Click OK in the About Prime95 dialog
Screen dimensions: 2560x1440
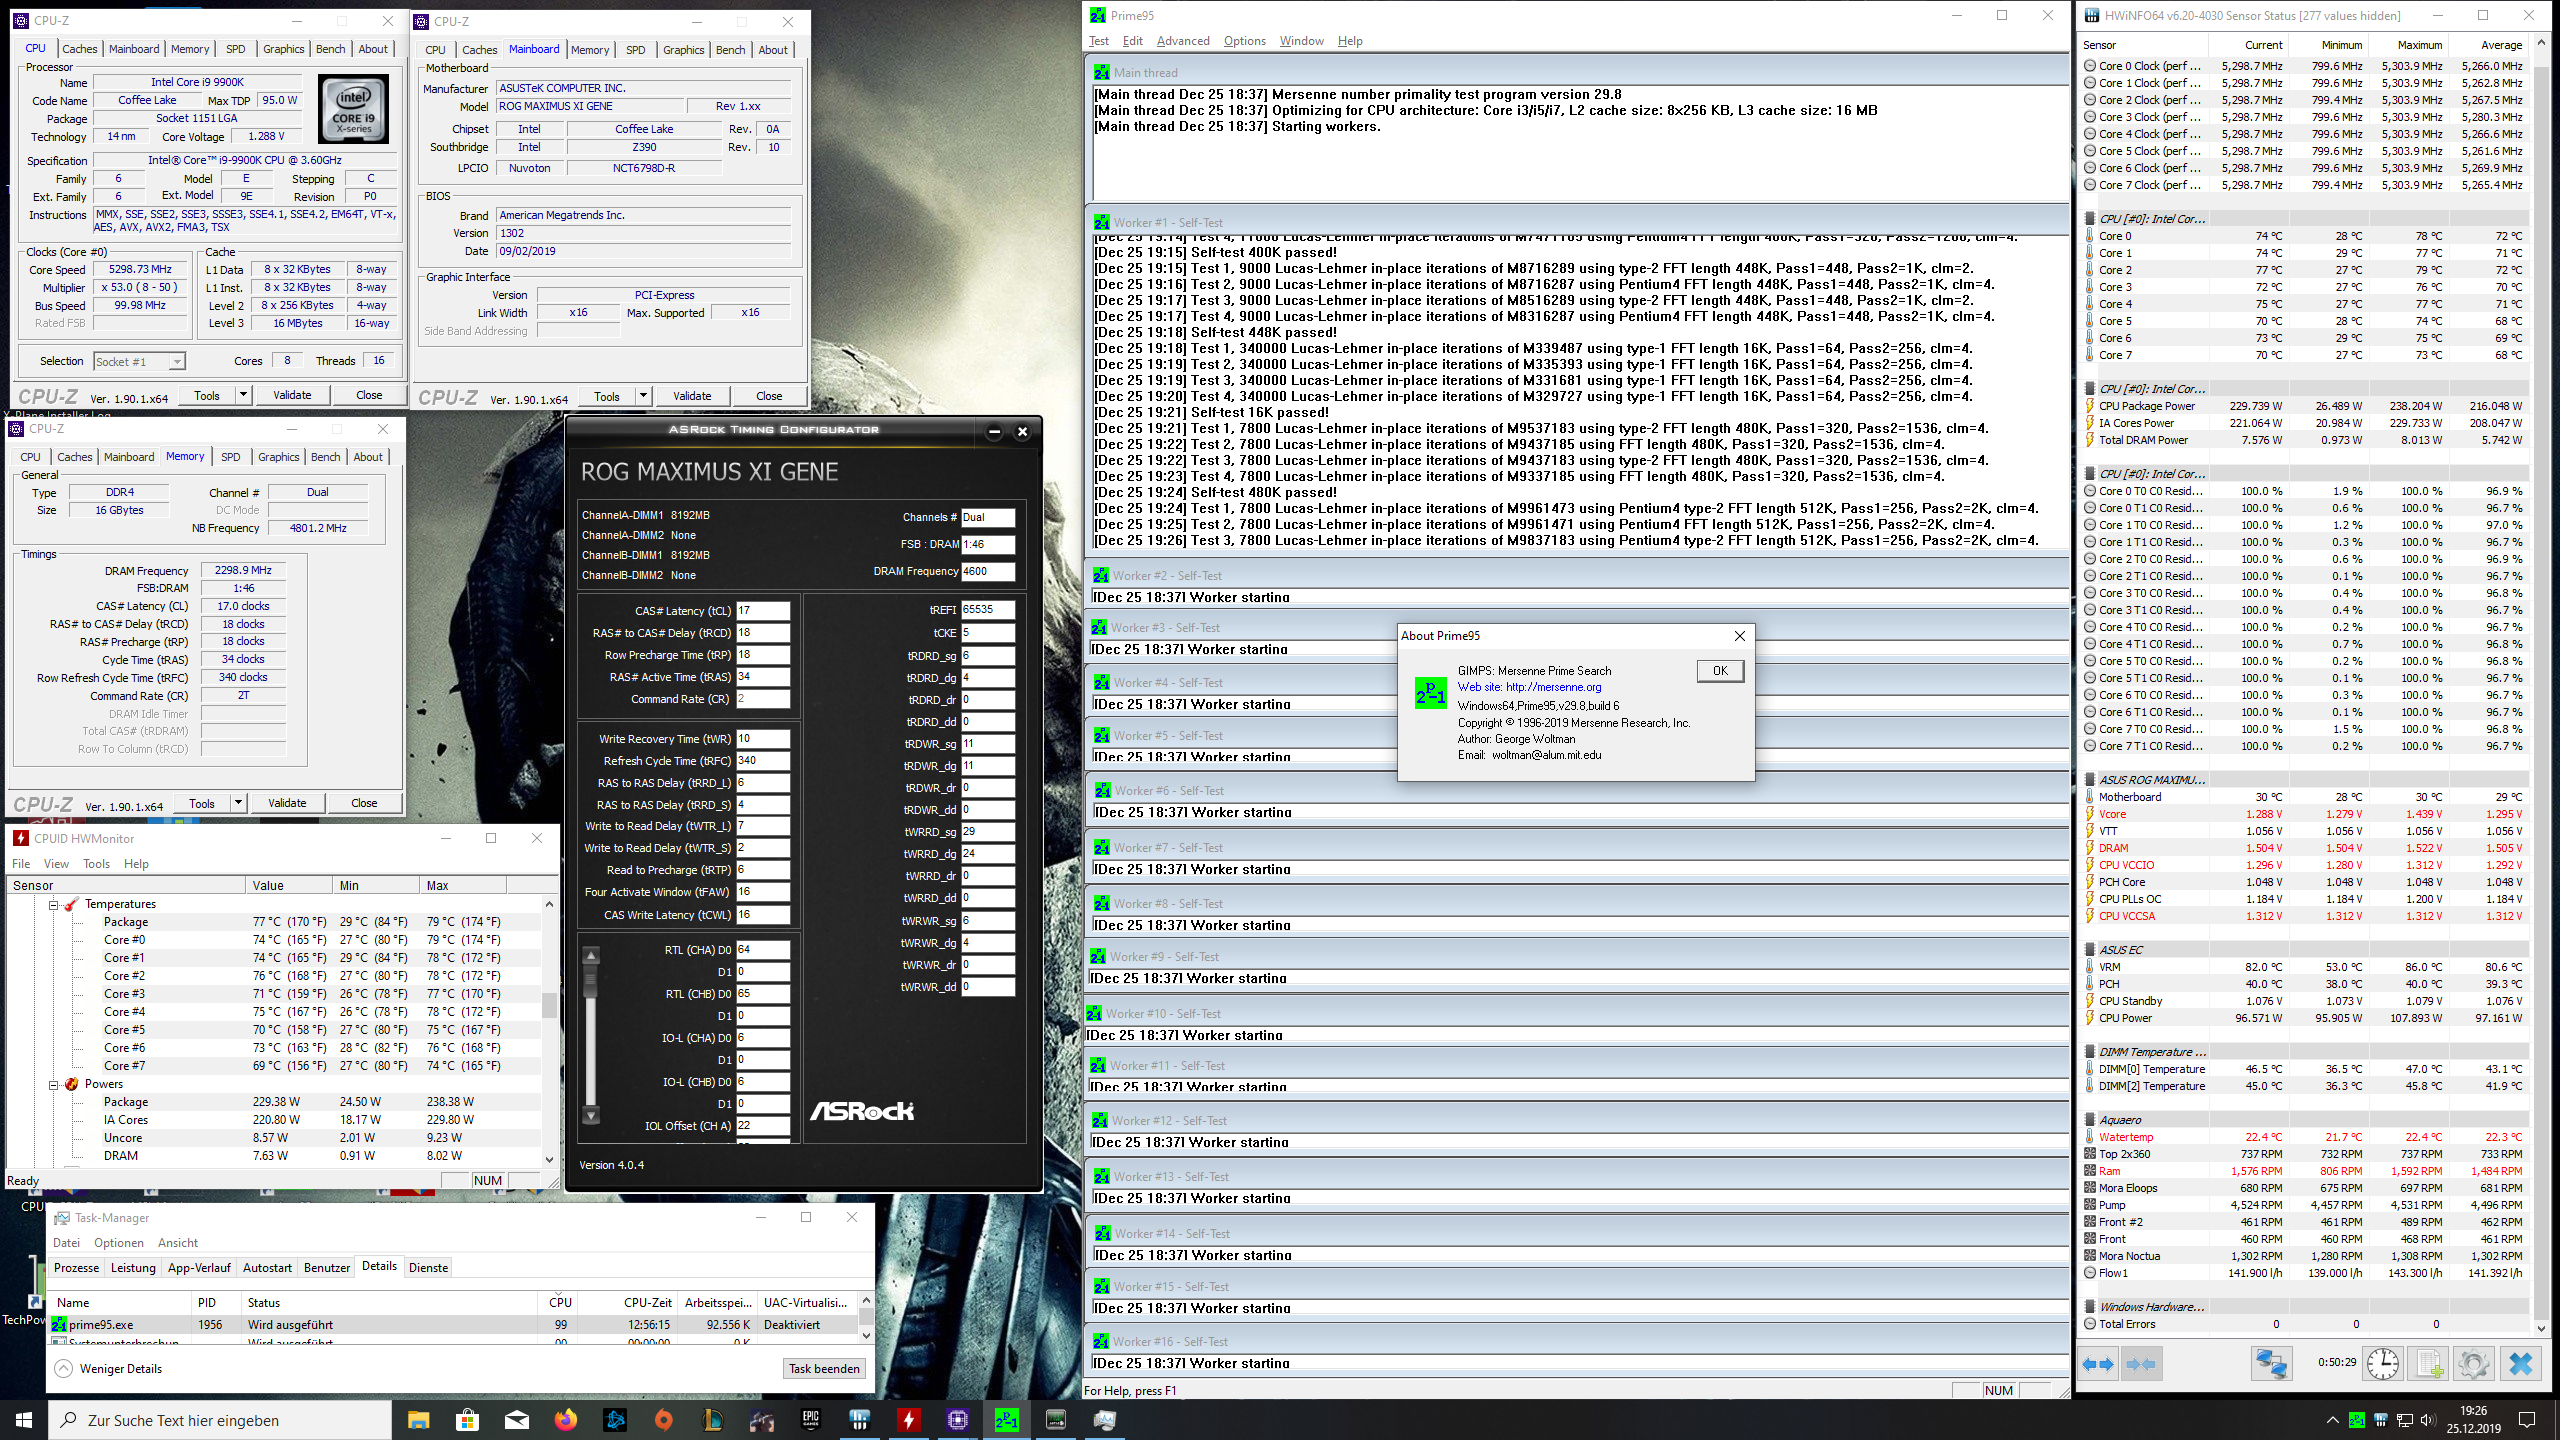pyautogui.click(x=1718, y=670)
